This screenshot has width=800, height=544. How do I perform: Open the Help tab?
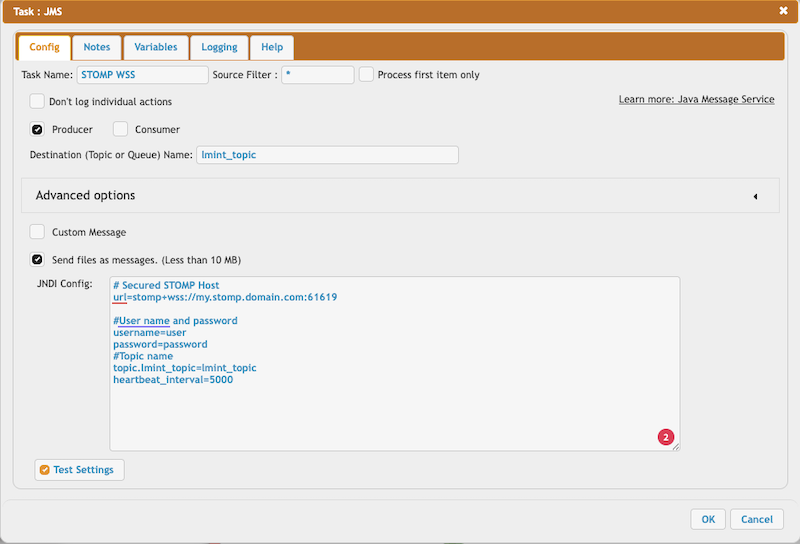click(x=272, y=47)
